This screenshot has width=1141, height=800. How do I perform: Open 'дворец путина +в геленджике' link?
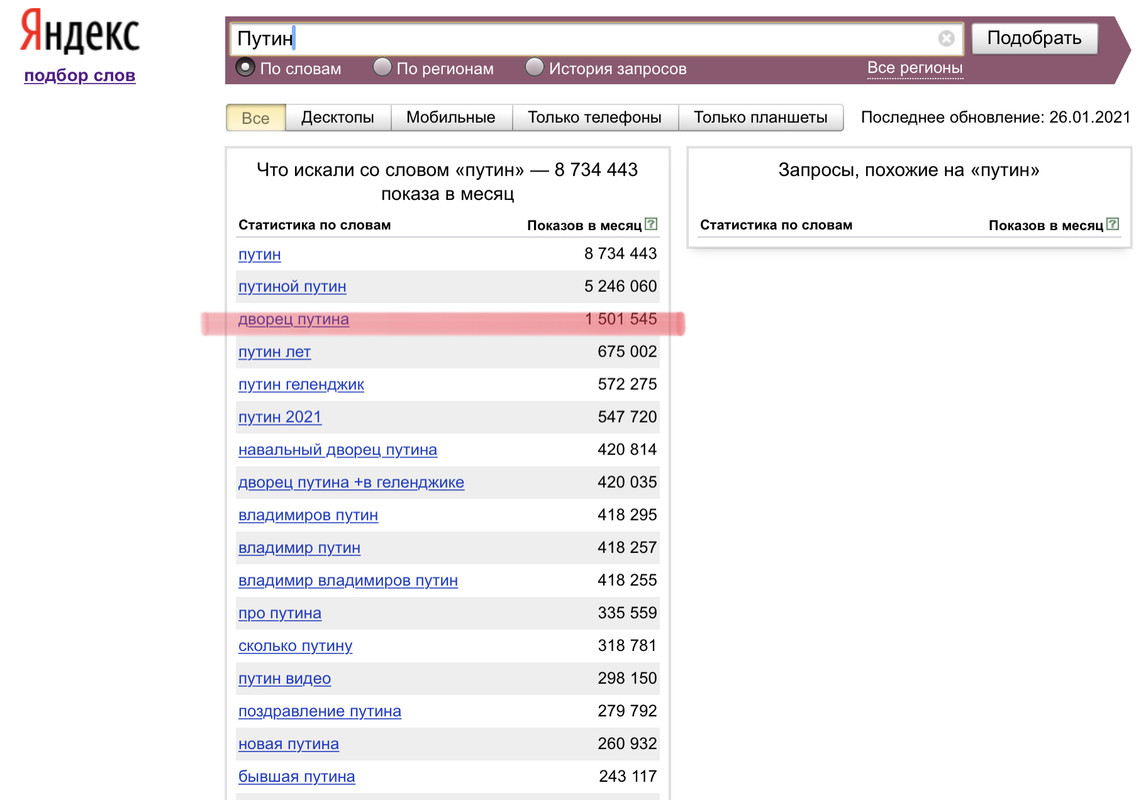[351, 483]
